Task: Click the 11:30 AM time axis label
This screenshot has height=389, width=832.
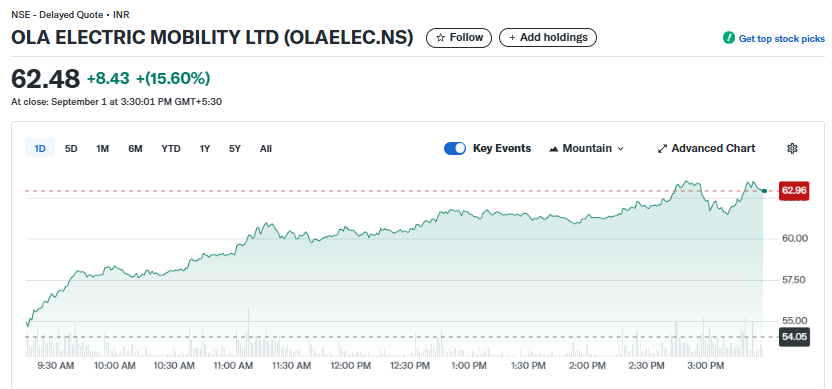Action: coord(291,366)
